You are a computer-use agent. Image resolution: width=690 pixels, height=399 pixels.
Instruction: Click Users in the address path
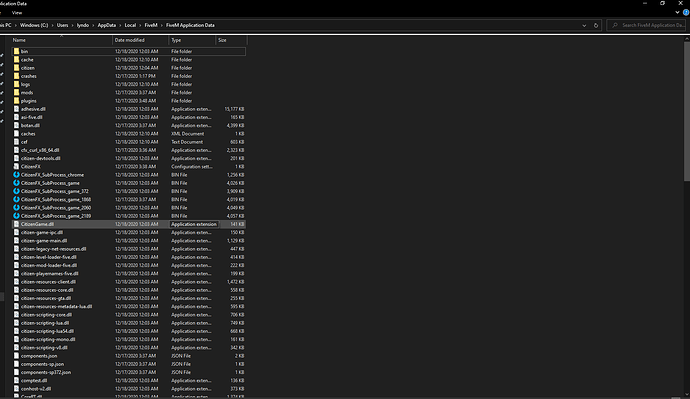62,25
